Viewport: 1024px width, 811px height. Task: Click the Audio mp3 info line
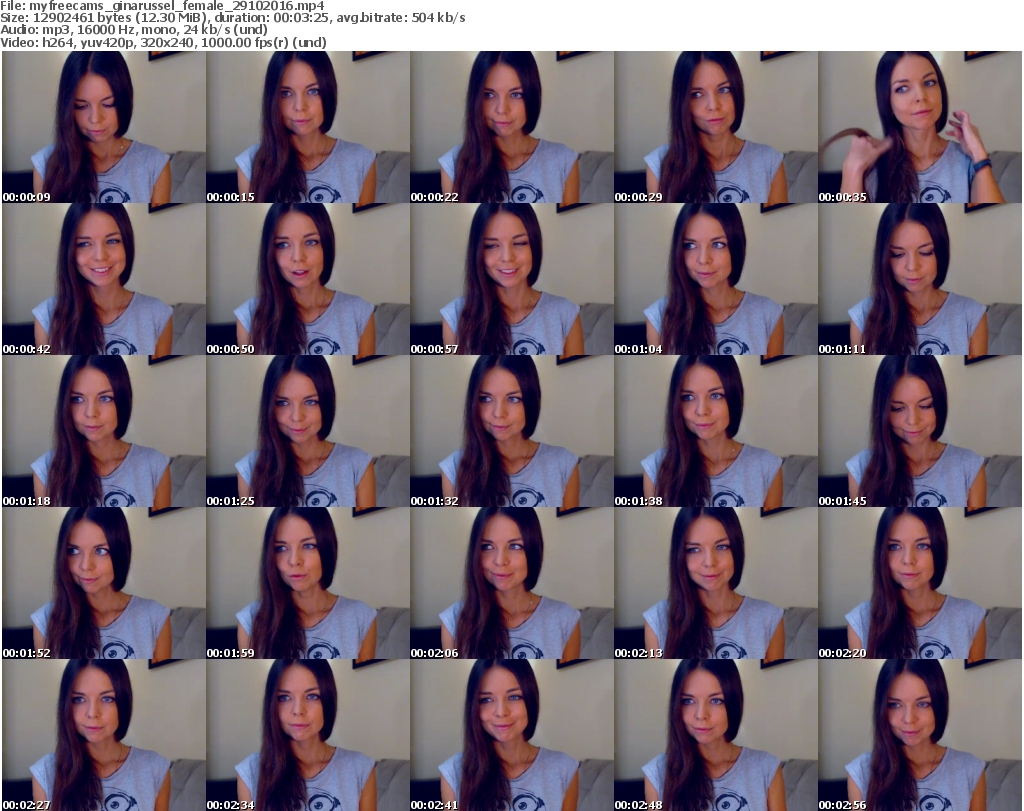(134, 30)
